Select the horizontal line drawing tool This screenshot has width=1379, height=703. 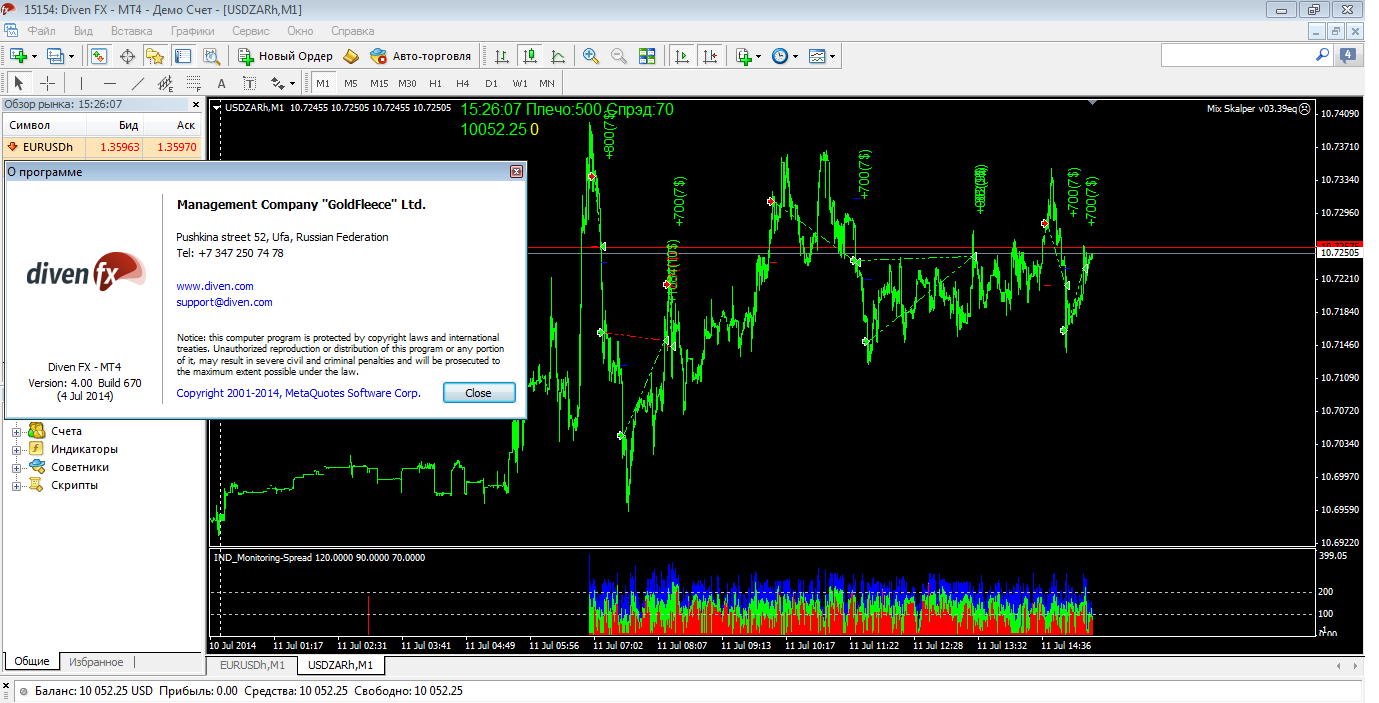pos(110,83)
